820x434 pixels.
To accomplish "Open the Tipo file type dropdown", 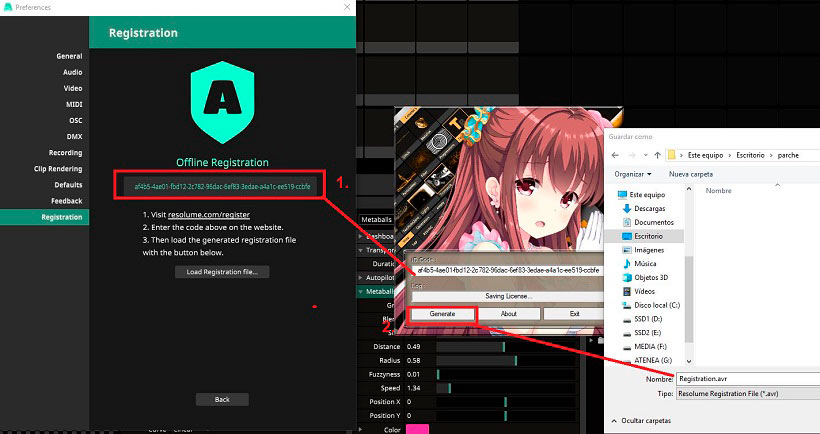I will [748, 394].
